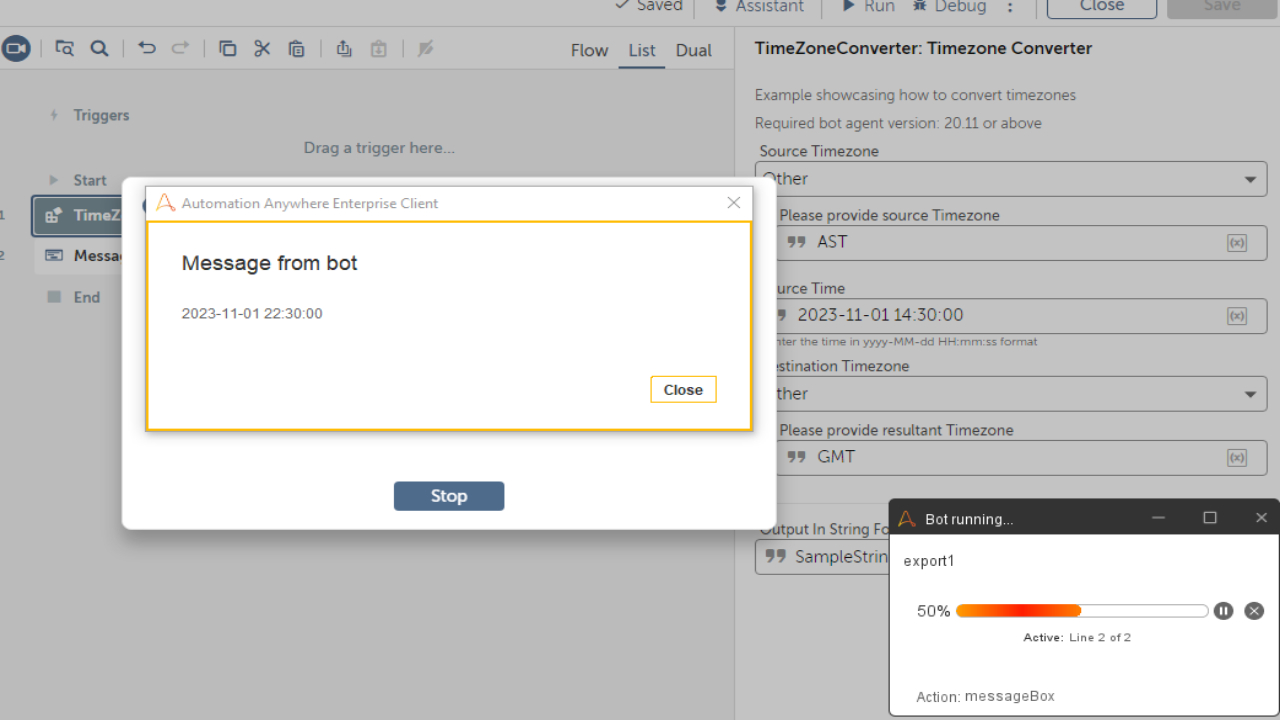Open the Source Timezone dropdown
The height and width of the screenshot is (720, 1280).
1011,179
